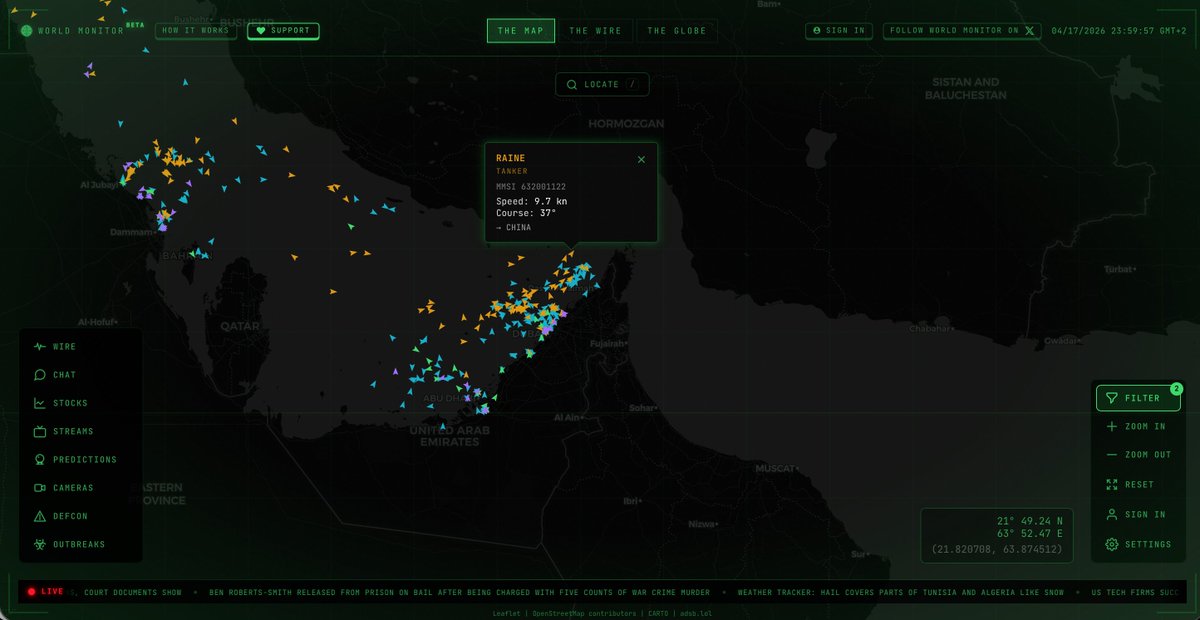Click the Locate search field
1200x620 pixels.
pos(602,85)
